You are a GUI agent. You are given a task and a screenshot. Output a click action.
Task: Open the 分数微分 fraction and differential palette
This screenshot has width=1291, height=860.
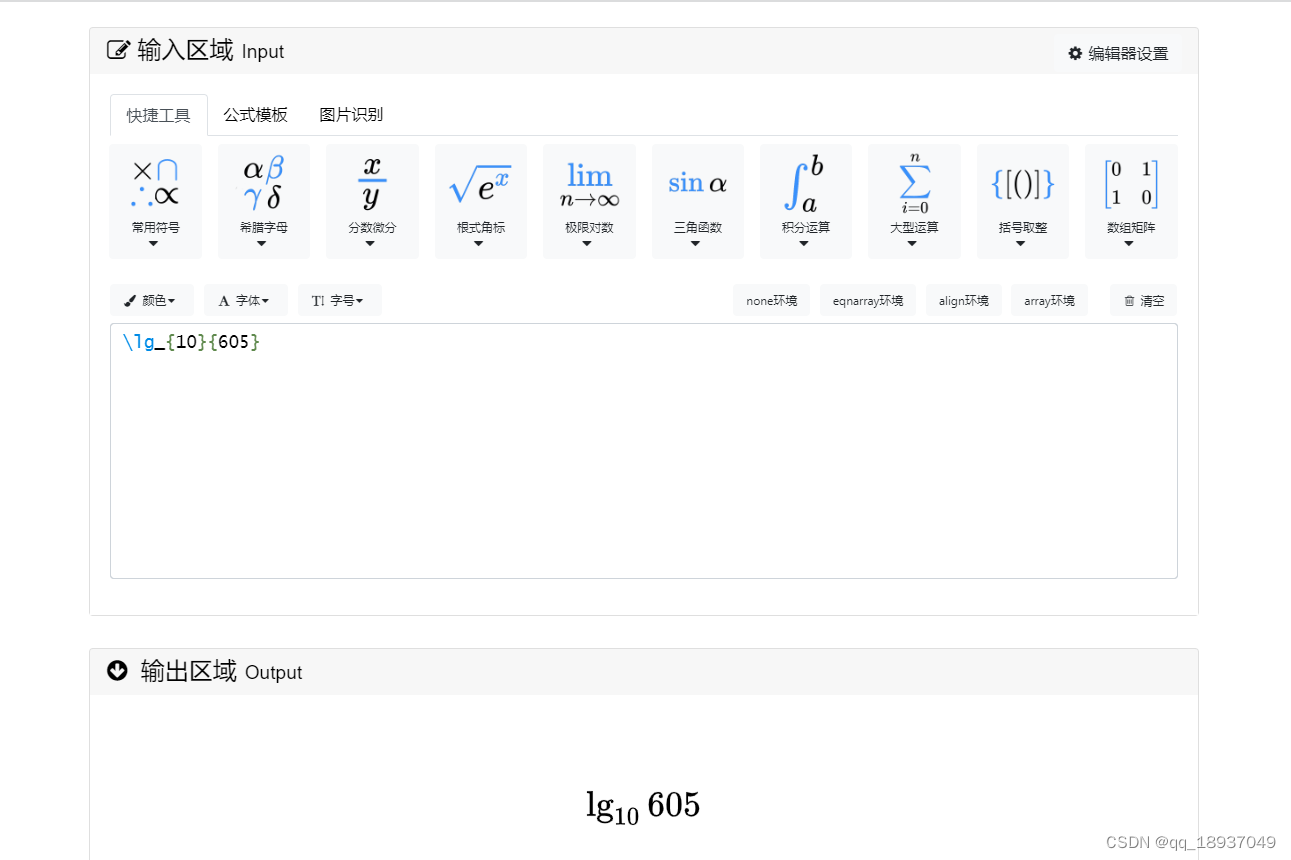372,201
